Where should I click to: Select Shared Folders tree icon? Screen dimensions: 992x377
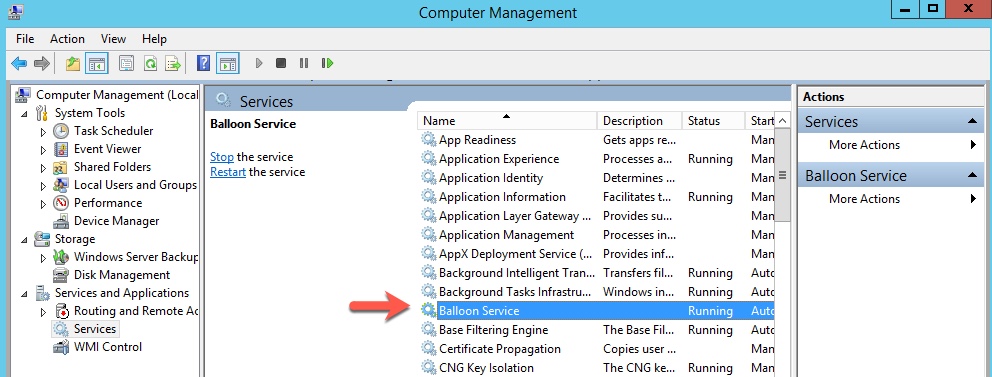coord(61,167)
